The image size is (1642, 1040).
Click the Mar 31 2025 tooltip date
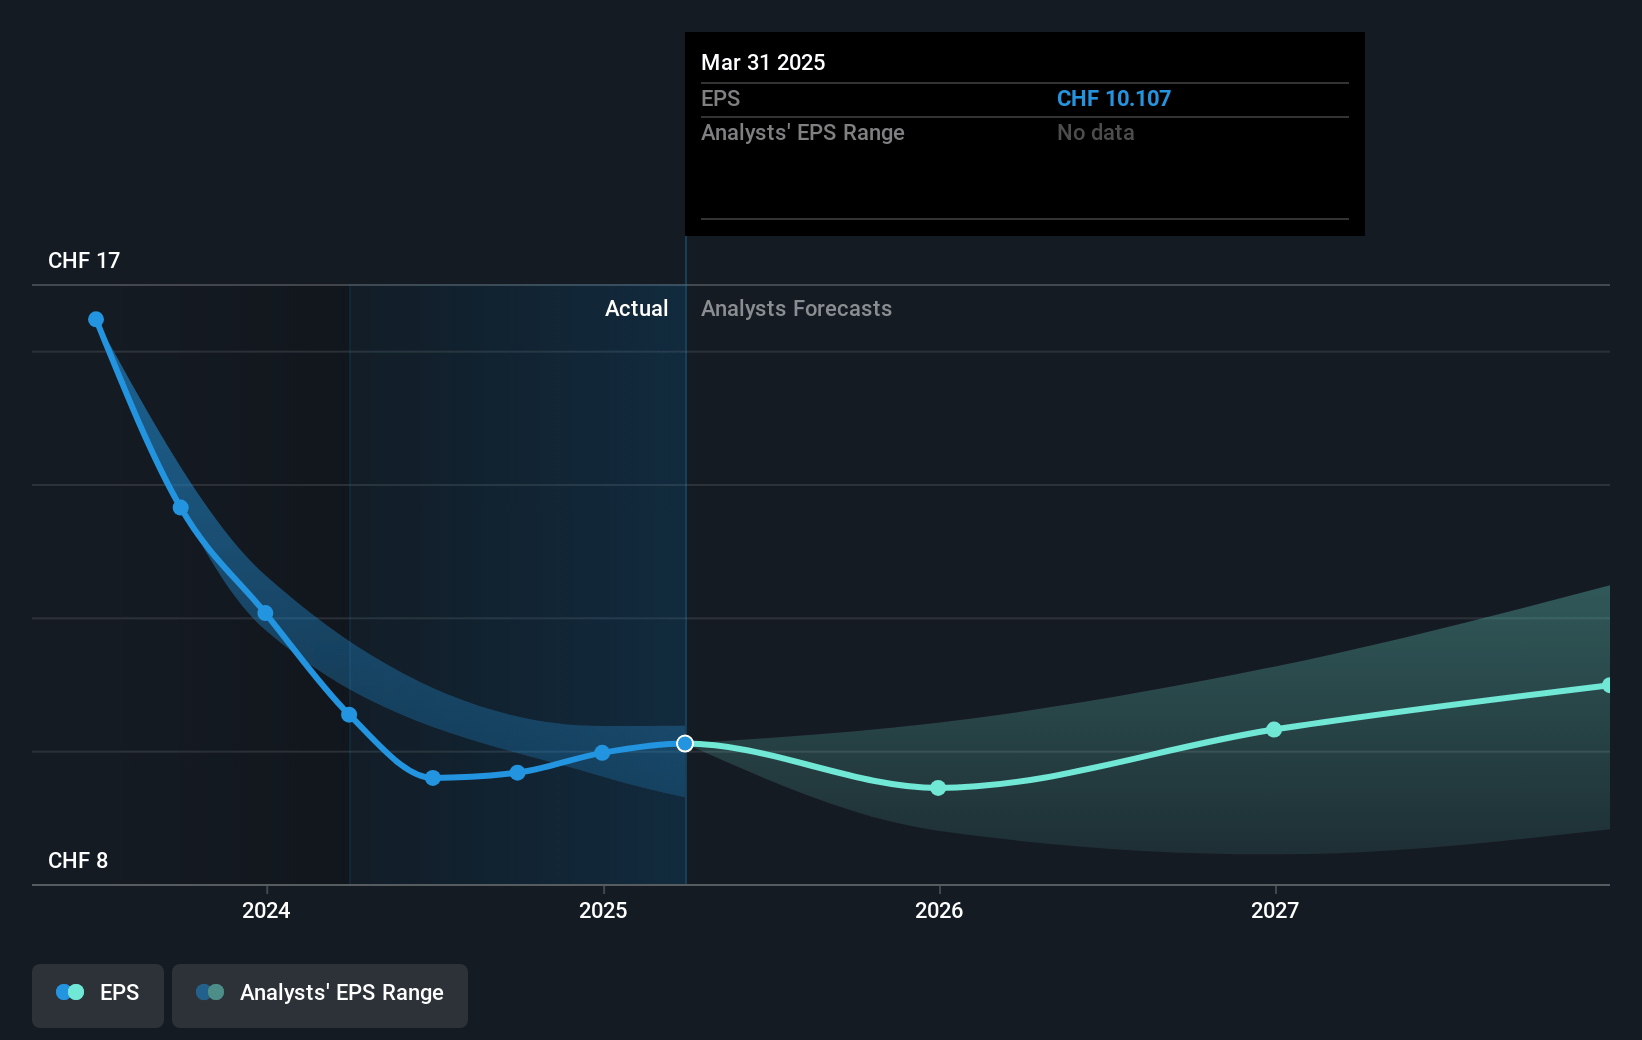pyautogui.click(x=763, y=62)
